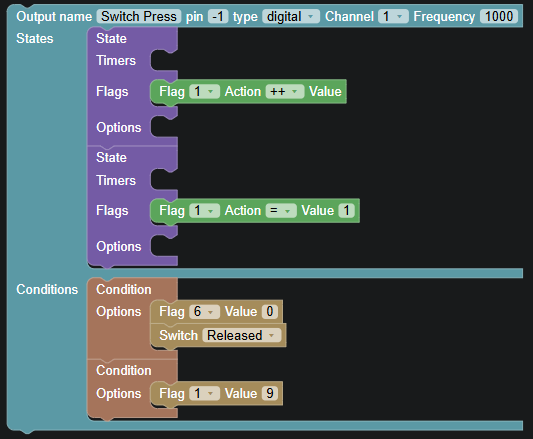Open the Action dropdown showing ++
Screen dimensions: 533x439
[x=285, y=91]
